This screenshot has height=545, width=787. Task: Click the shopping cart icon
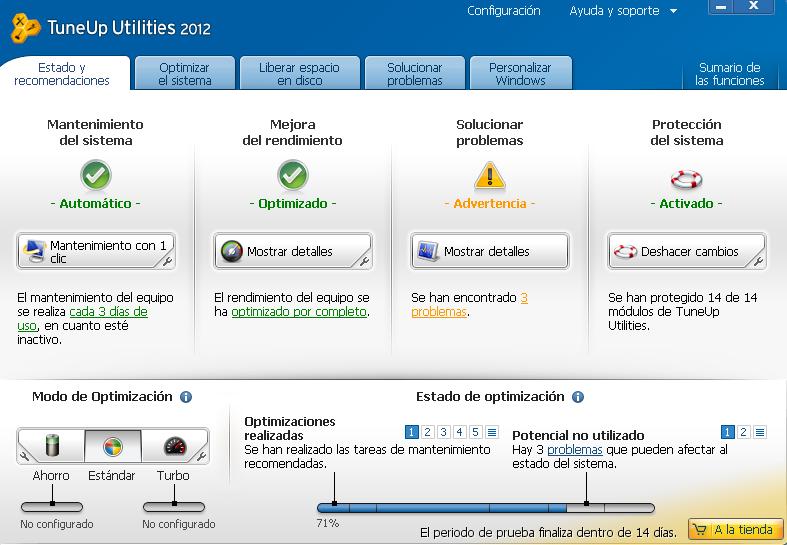tap(700, 530)
